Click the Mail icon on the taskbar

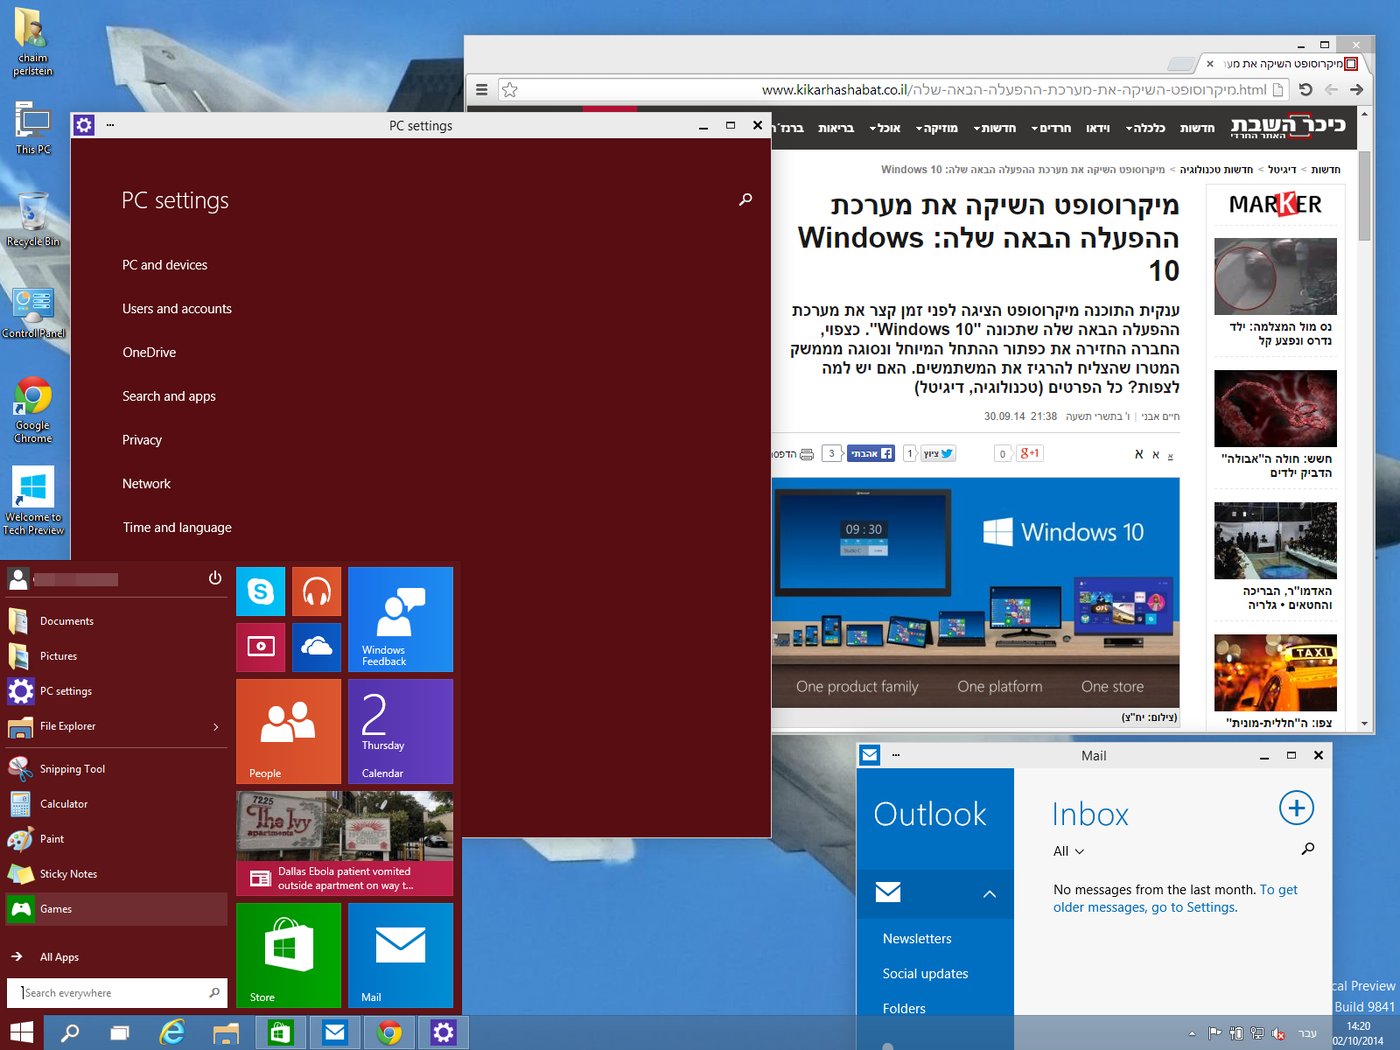[x=335, y=1033]
